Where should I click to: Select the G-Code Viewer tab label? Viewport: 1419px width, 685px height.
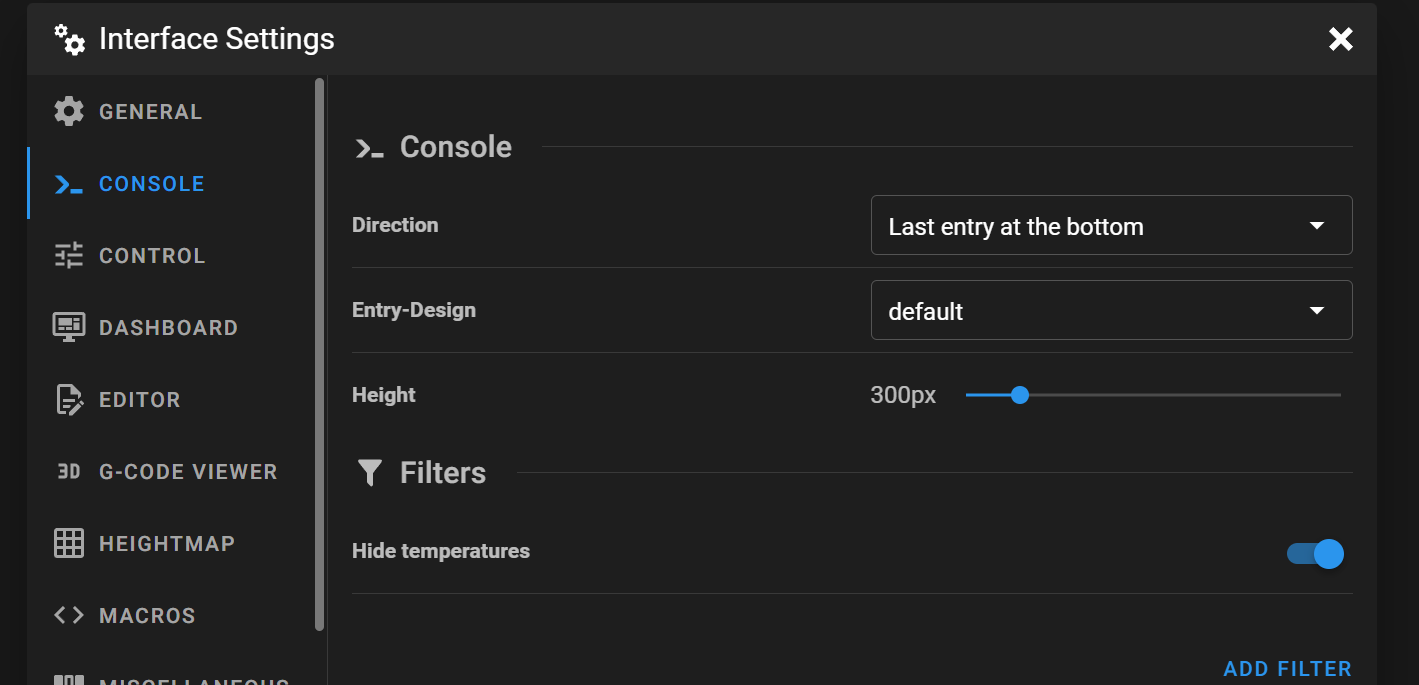point(188,472)
